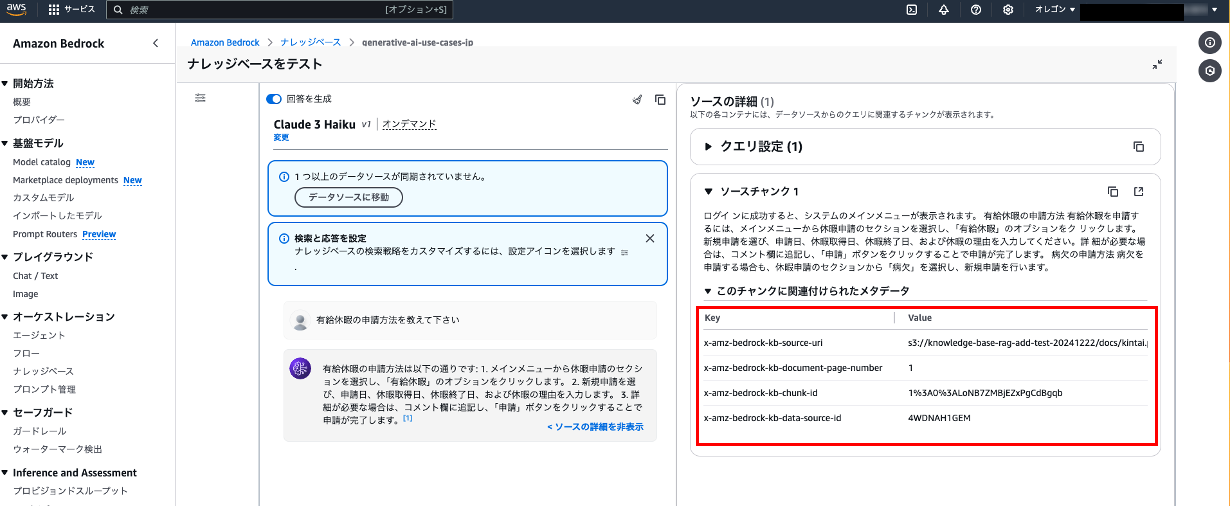This screenshot has height=506, width=1230.
Task: Click the オンデマンド throughput label
Action: pyautogui.click(x=410, y=124)
